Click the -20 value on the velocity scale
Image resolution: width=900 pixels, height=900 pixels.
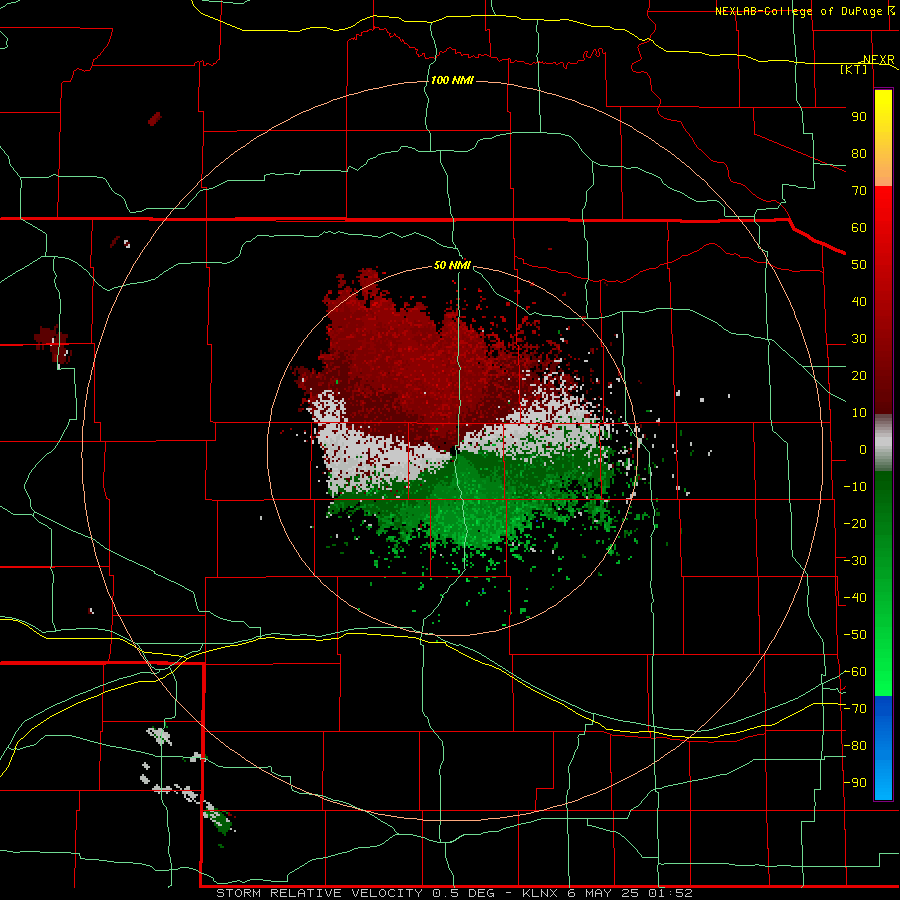click(855, 523)
